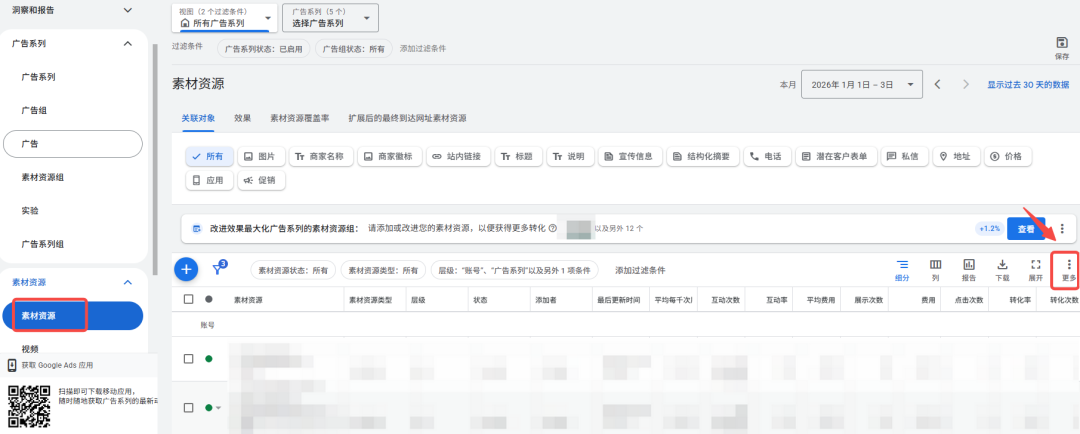Image resolution: width=1080 pixels, height=434 pixels.
Task: Open 实验 in the sidebar
Action: click(x=30, y=211)
